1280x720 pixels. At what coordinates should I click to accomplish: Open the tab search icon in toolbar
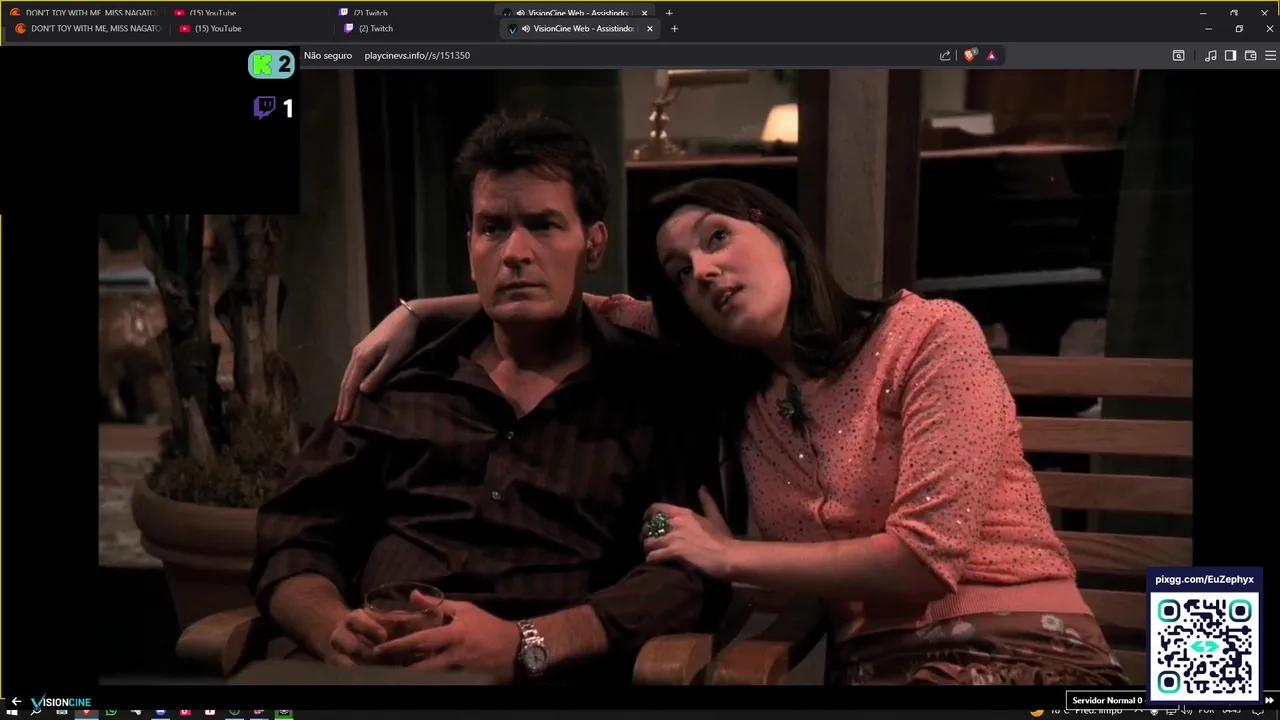tap(1179, 56)
